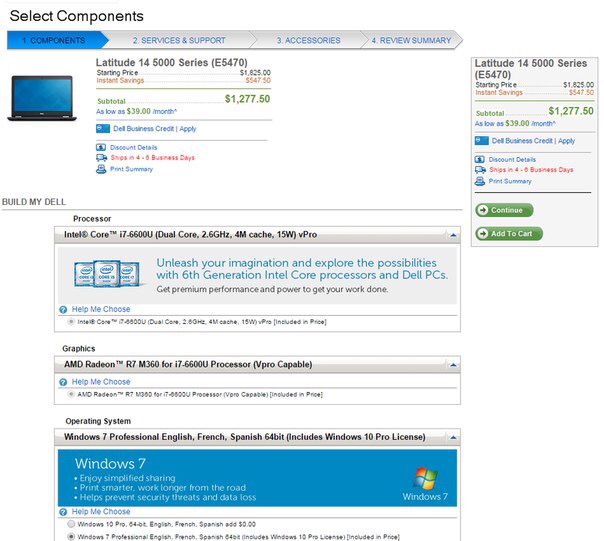Open Help Me Choose link under Processor

point(101,309)
